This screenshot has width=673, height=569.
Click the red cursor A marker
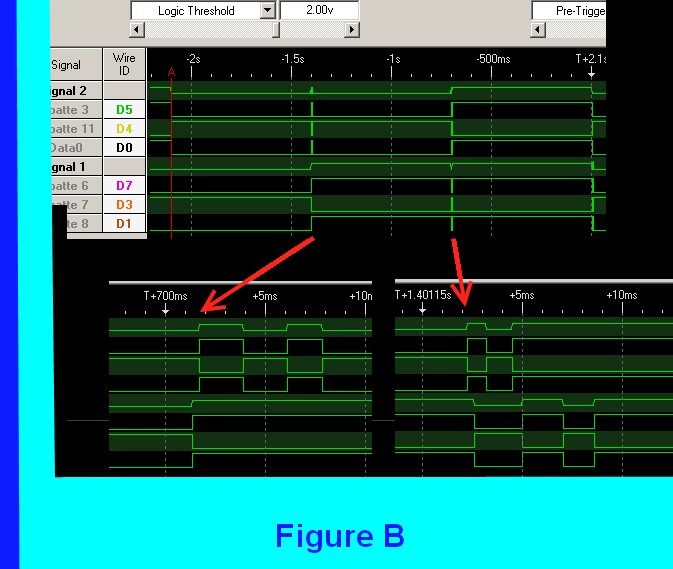[x=171, y=72]
